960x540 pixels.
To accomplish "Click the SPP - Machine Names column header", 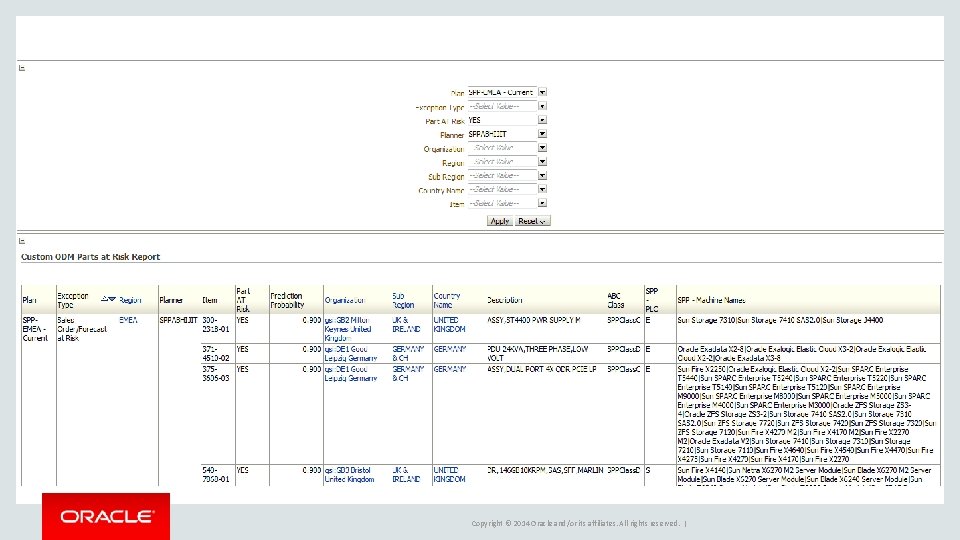I will coord(711,300).
